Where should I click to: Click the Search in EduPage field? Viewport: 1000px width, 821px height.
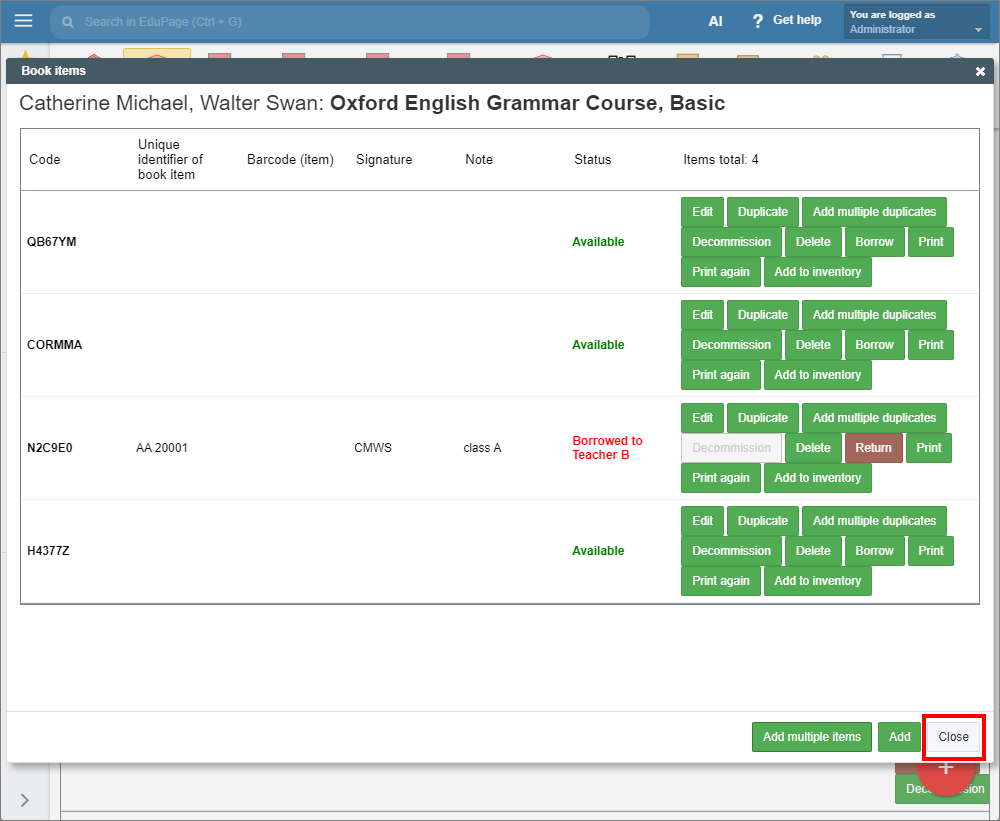pos(350,21)
